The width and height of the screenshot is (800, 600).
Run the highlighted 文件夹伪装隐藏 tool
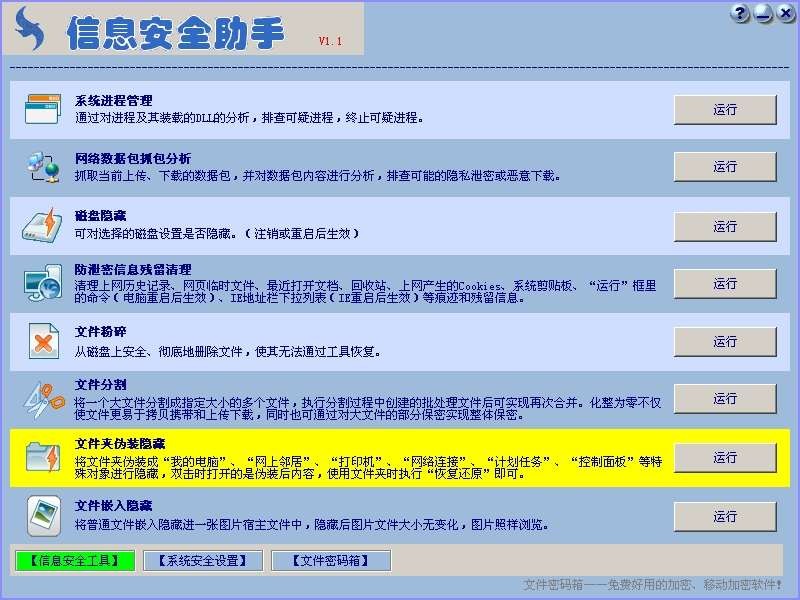click(x=725, y=457)
